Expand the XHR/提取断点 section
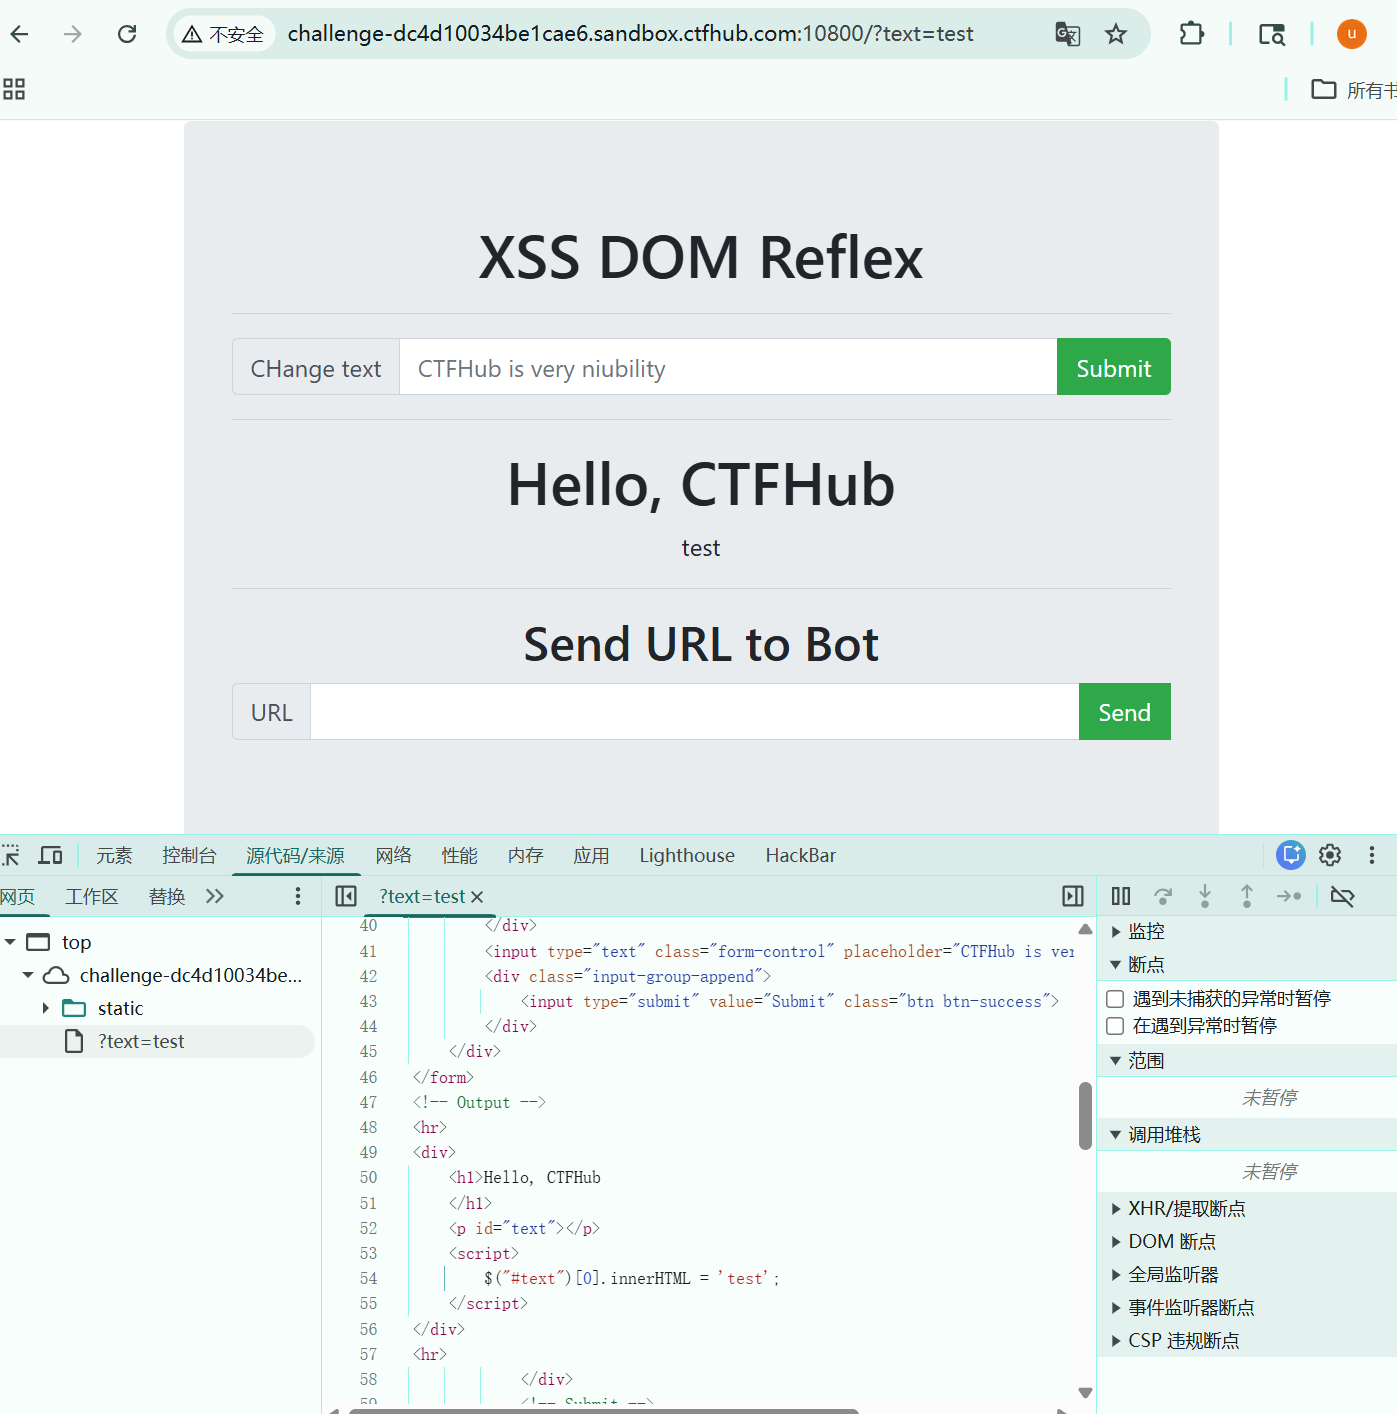The image size is (1397, 1414). coord(1116,1209)
